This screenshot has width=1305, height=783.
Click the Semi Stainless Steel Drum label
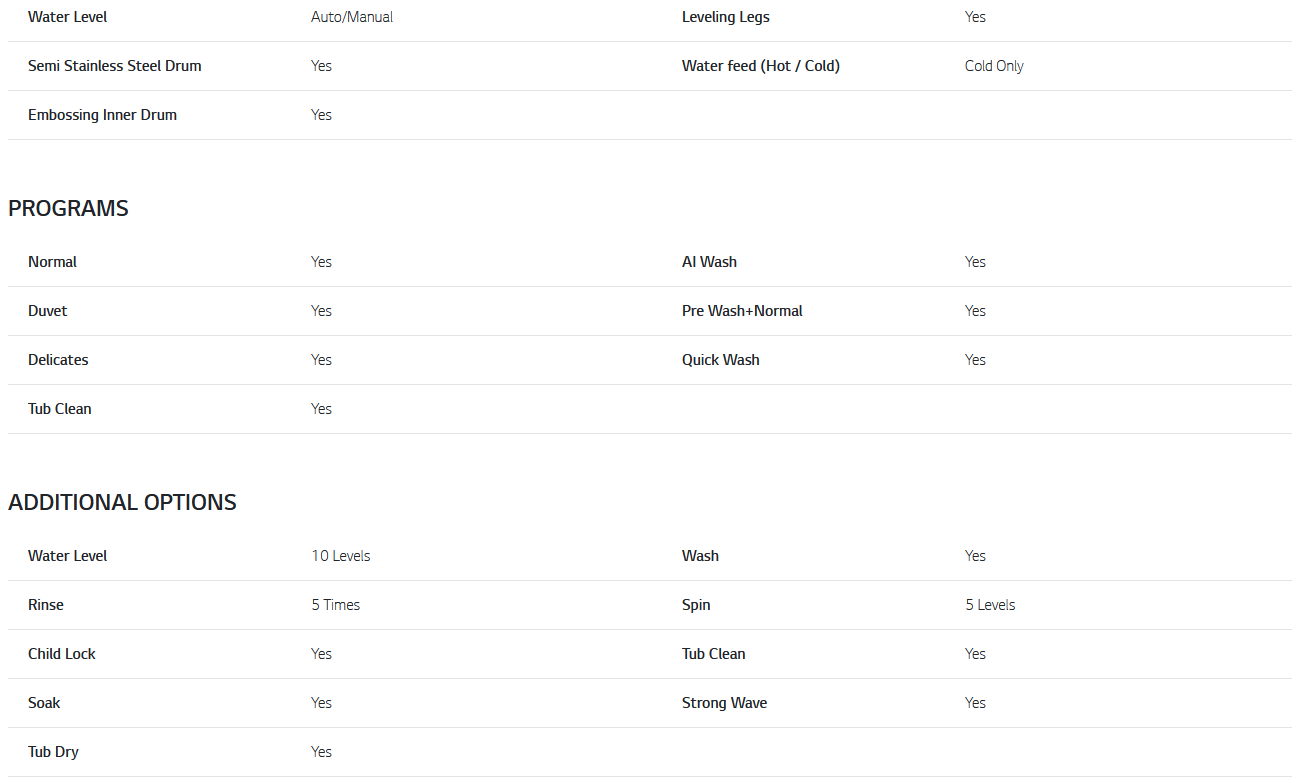click(x=114, y=66)
